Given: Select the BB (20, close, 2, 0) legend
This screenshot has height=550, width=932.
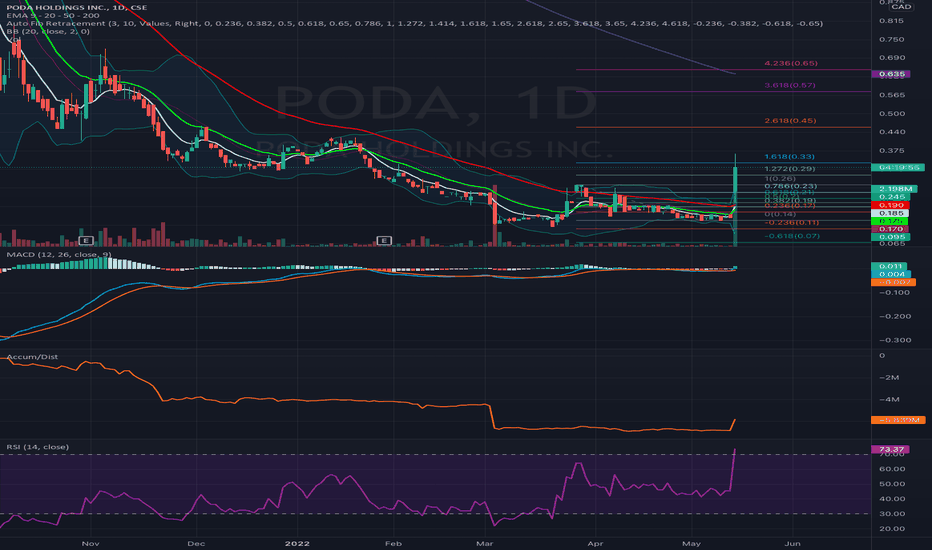Looking at the screenshot, I should point(48,31).
